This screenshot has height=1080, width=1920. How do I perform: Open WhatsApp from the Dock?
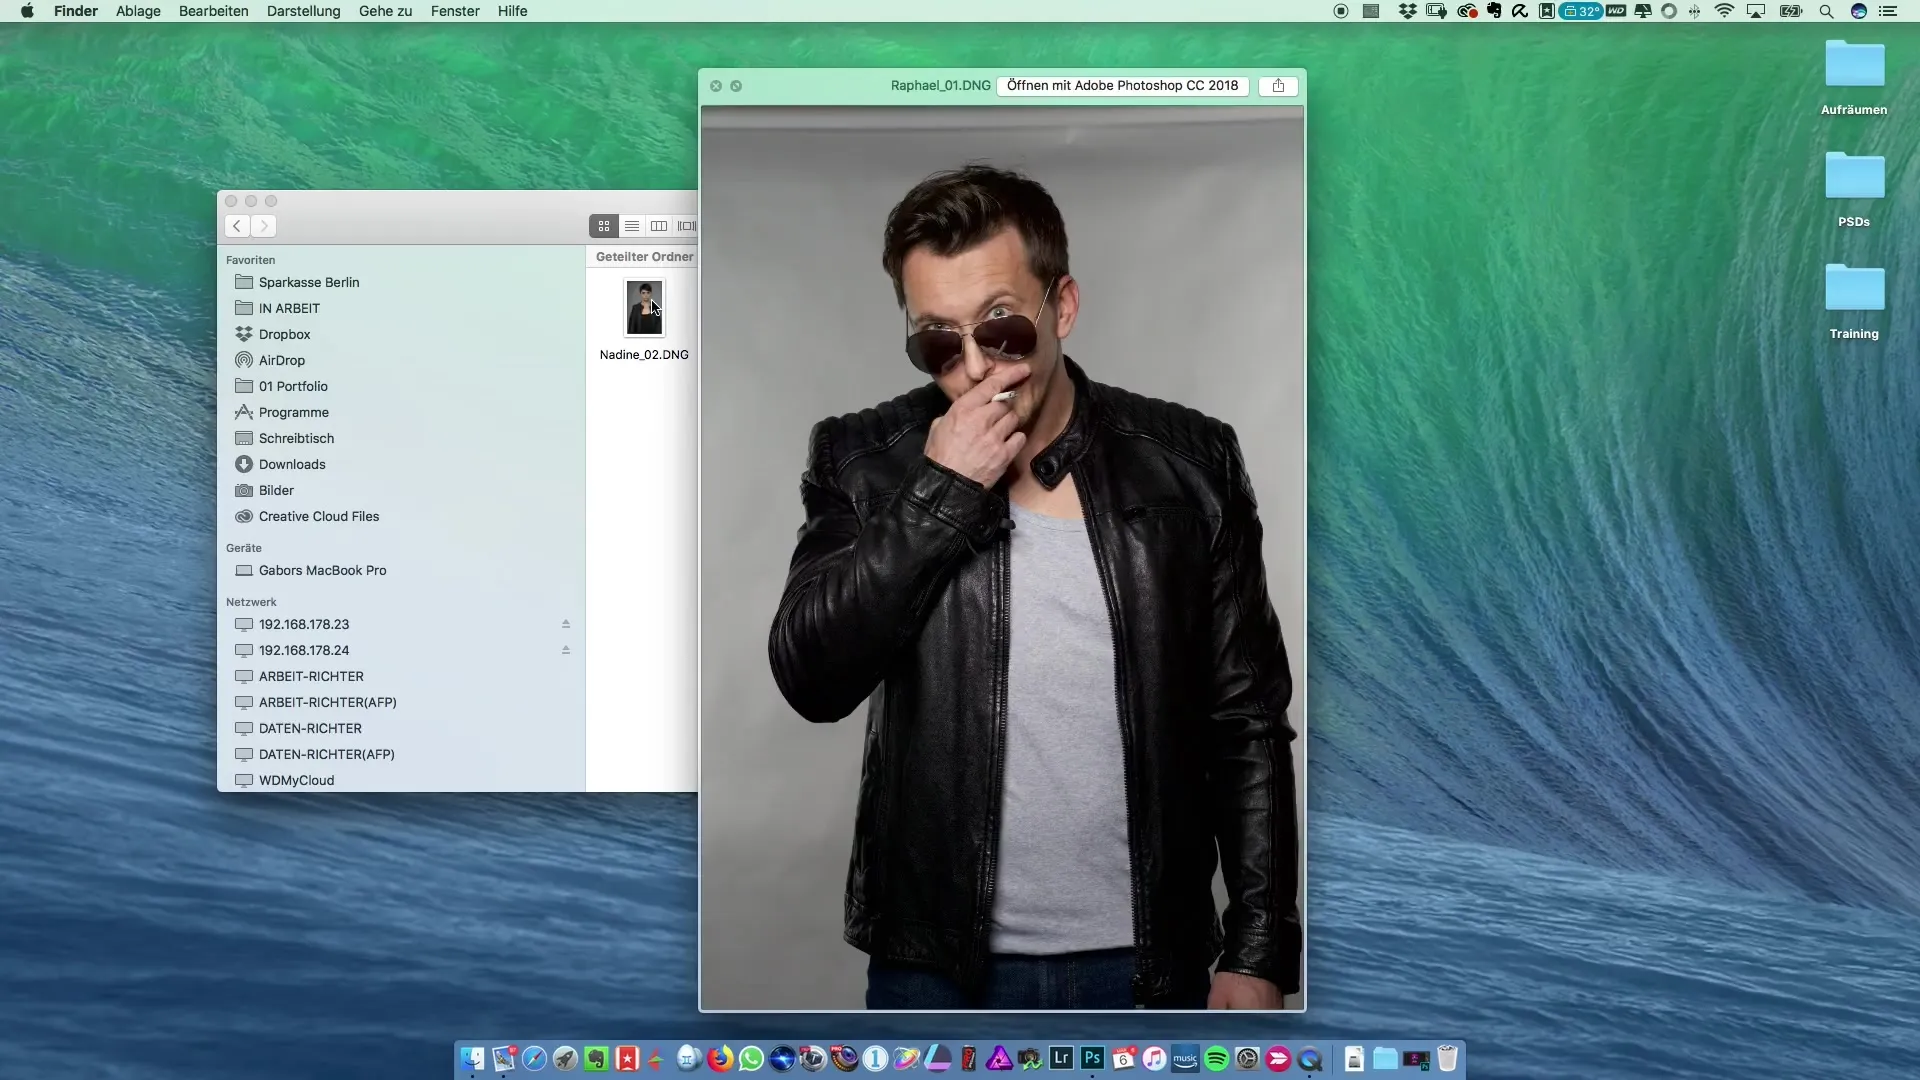[x=751, y=1058]
